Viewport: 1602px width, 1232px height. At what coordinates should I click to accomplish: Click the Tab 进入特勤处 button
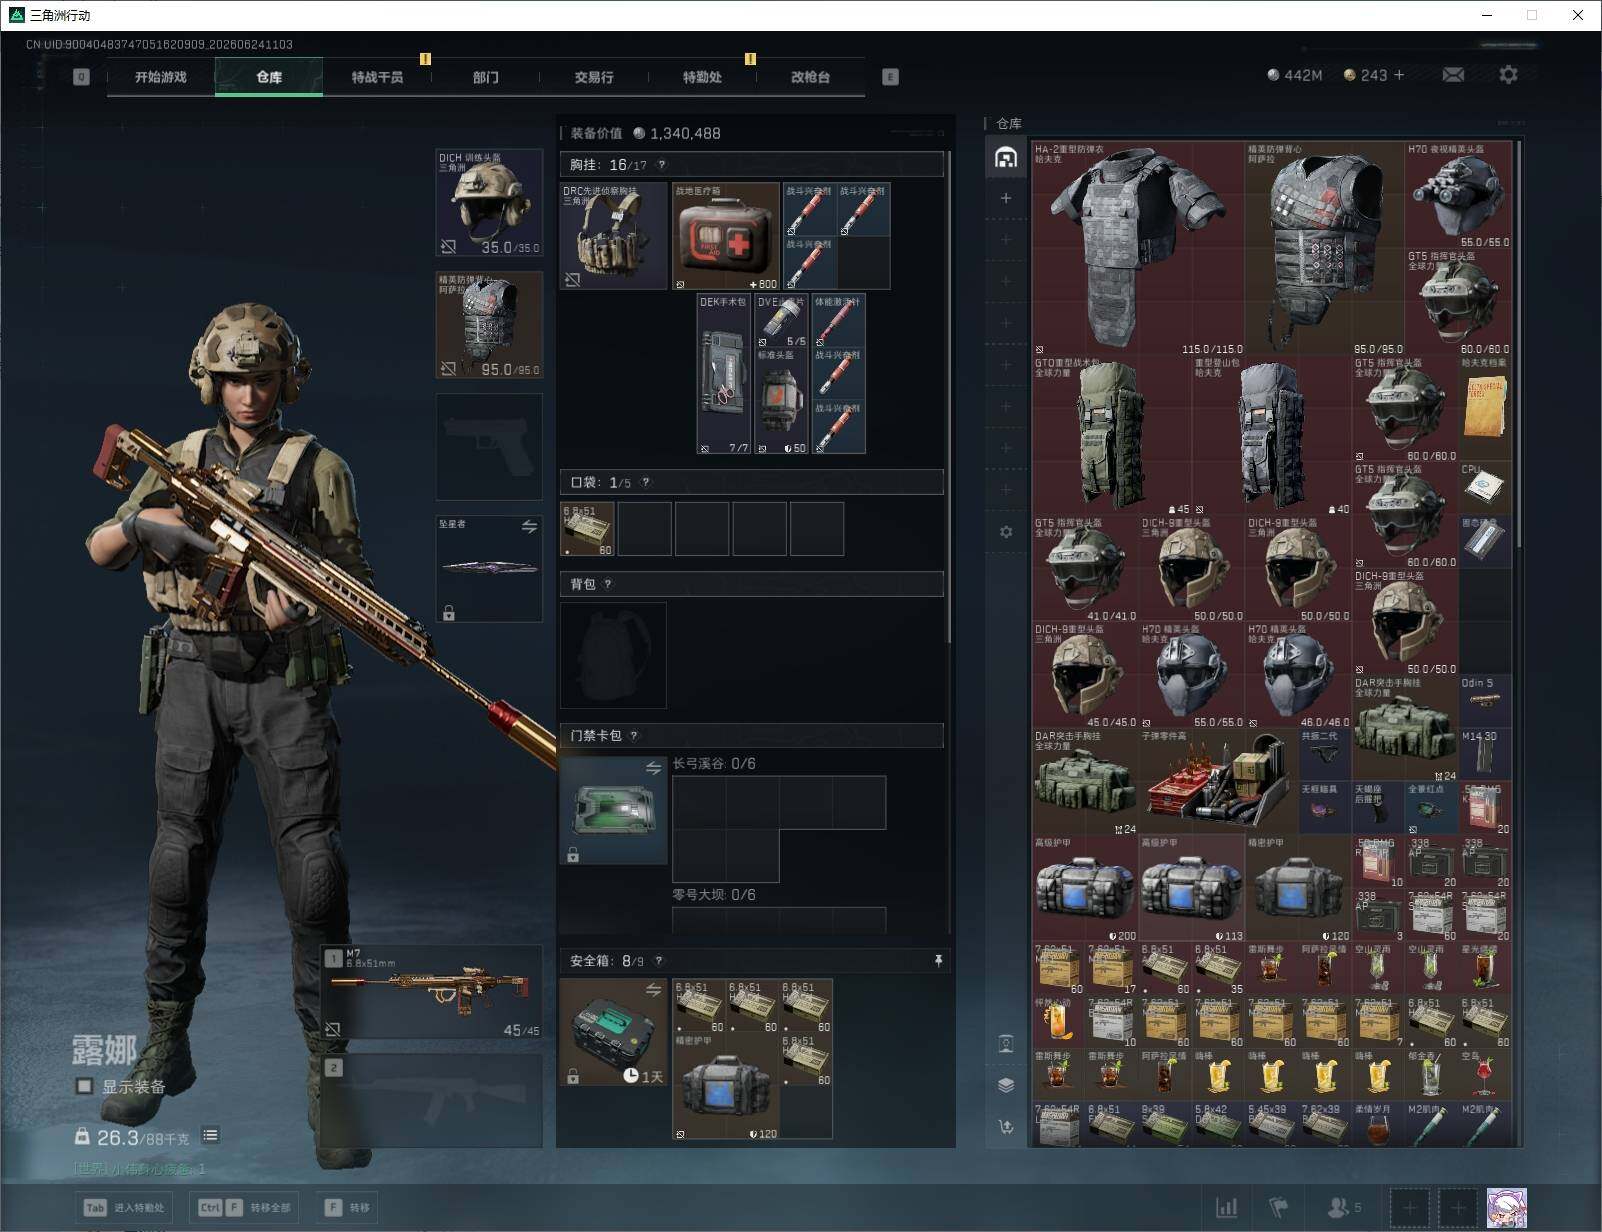(x=126, y=1208)
